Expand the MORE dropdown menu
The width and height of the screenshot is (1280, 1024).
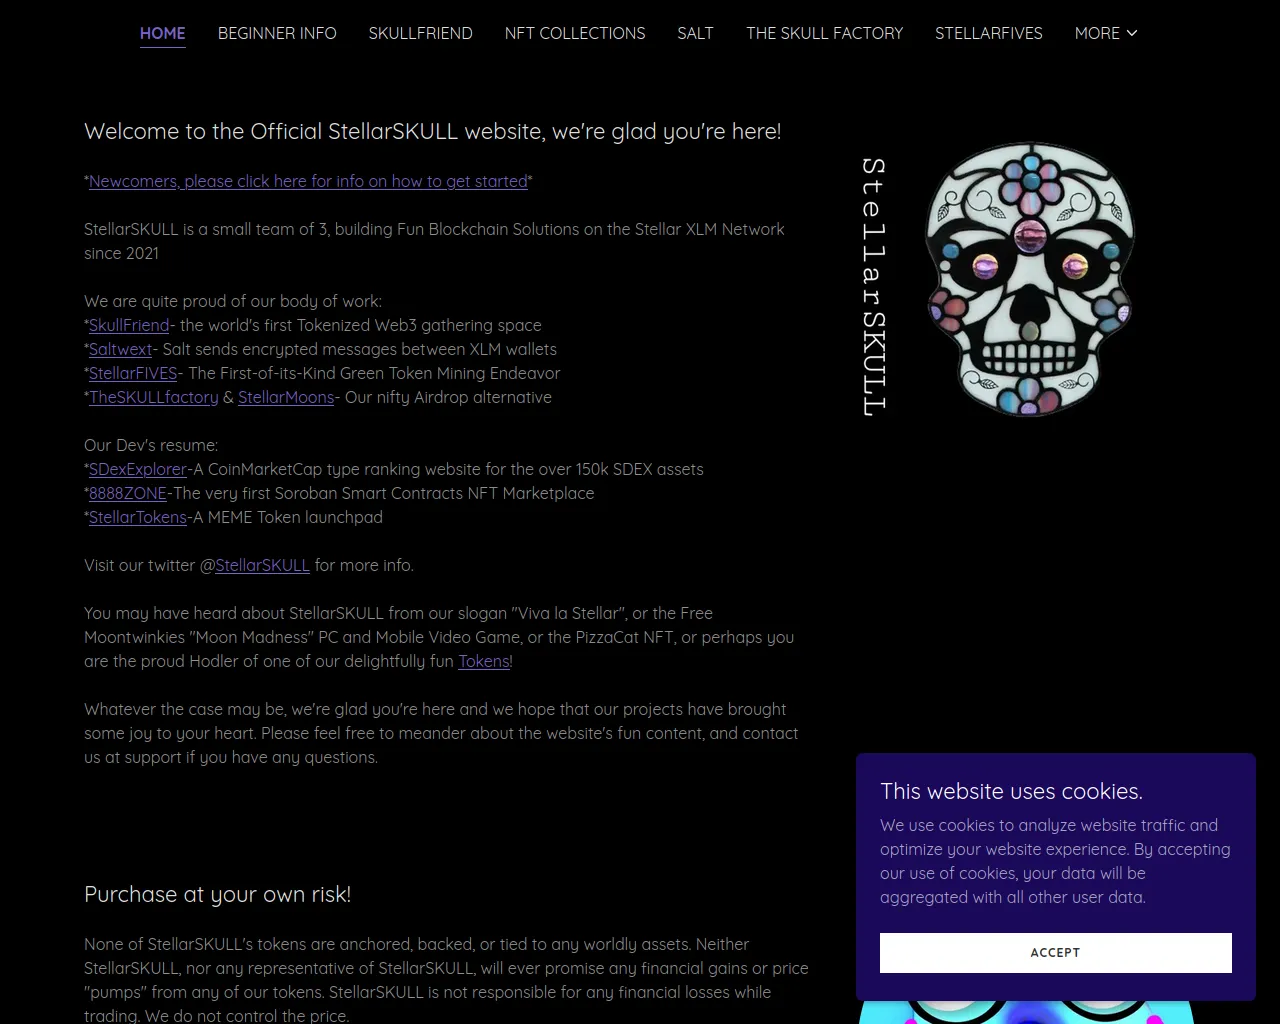pos(1106,33)
